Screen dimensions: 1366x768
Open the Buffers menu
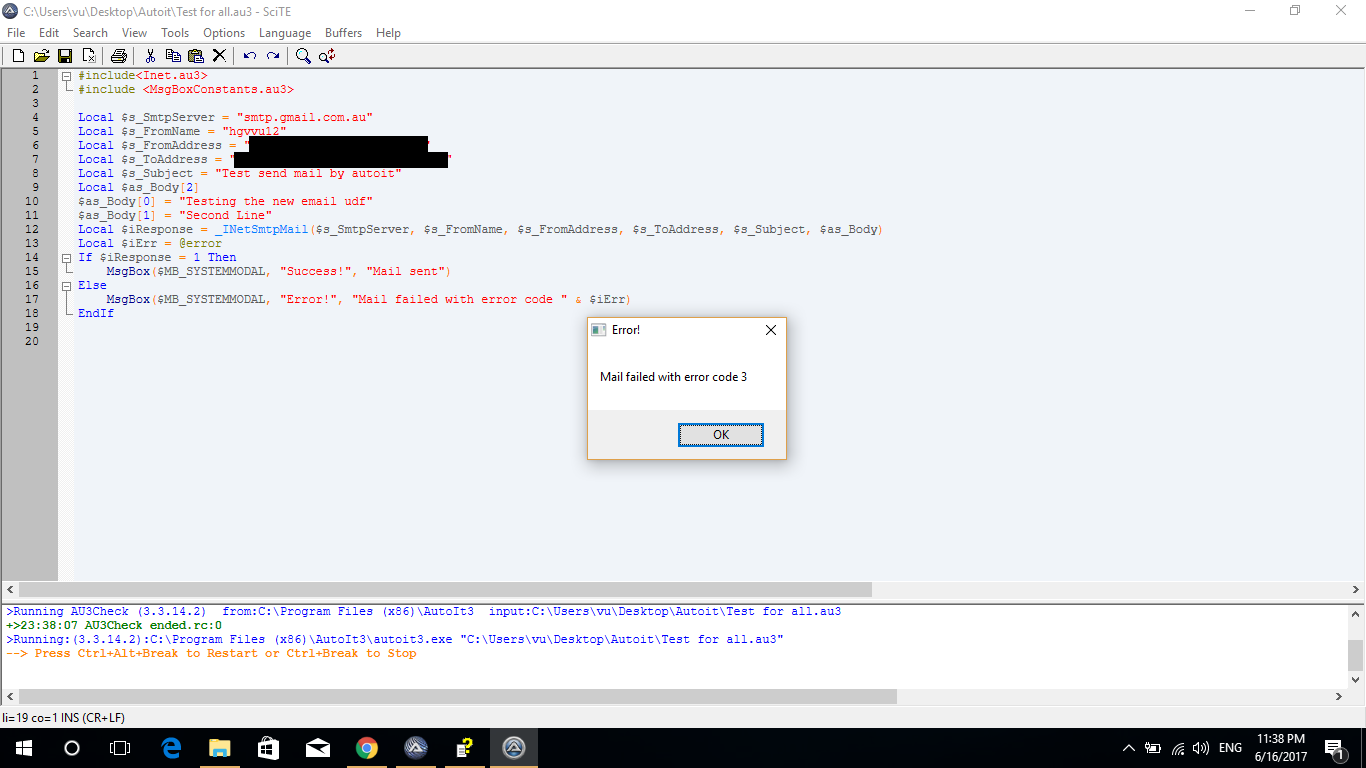click(x=343, y=33)
